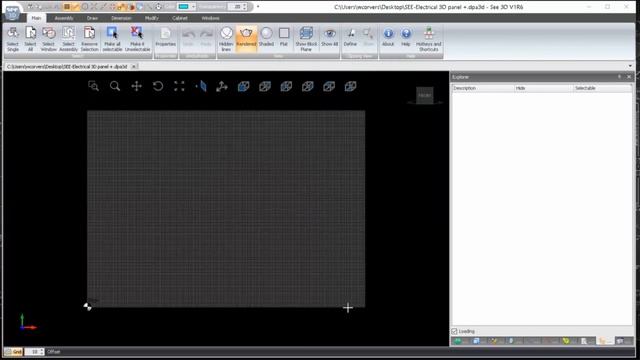Open the Draw ribbon tab
This screenshot has width=640, height=360.
(92, 18)
